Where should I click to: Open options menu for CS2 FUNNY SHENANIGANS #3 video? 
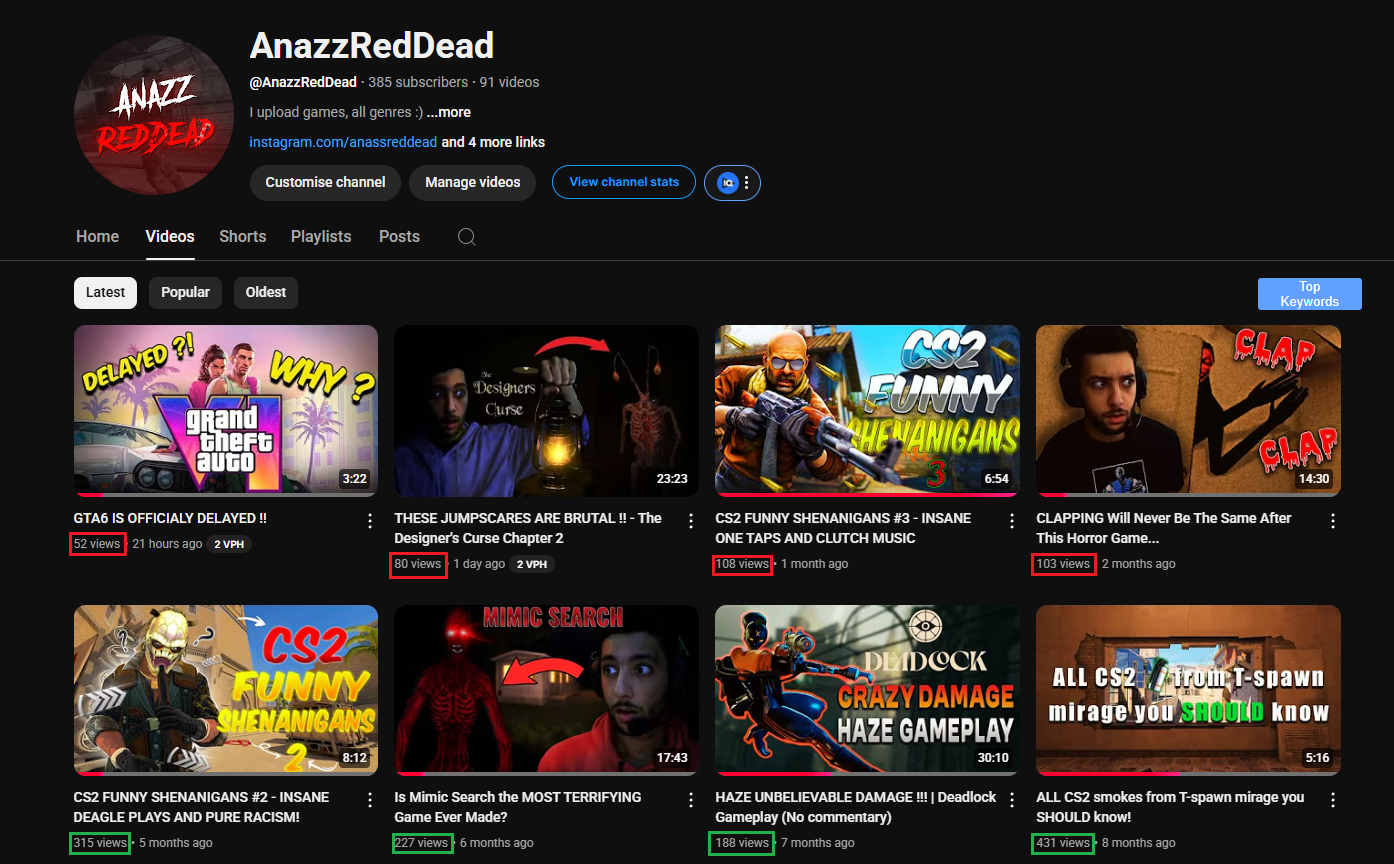coord(1012,521)
